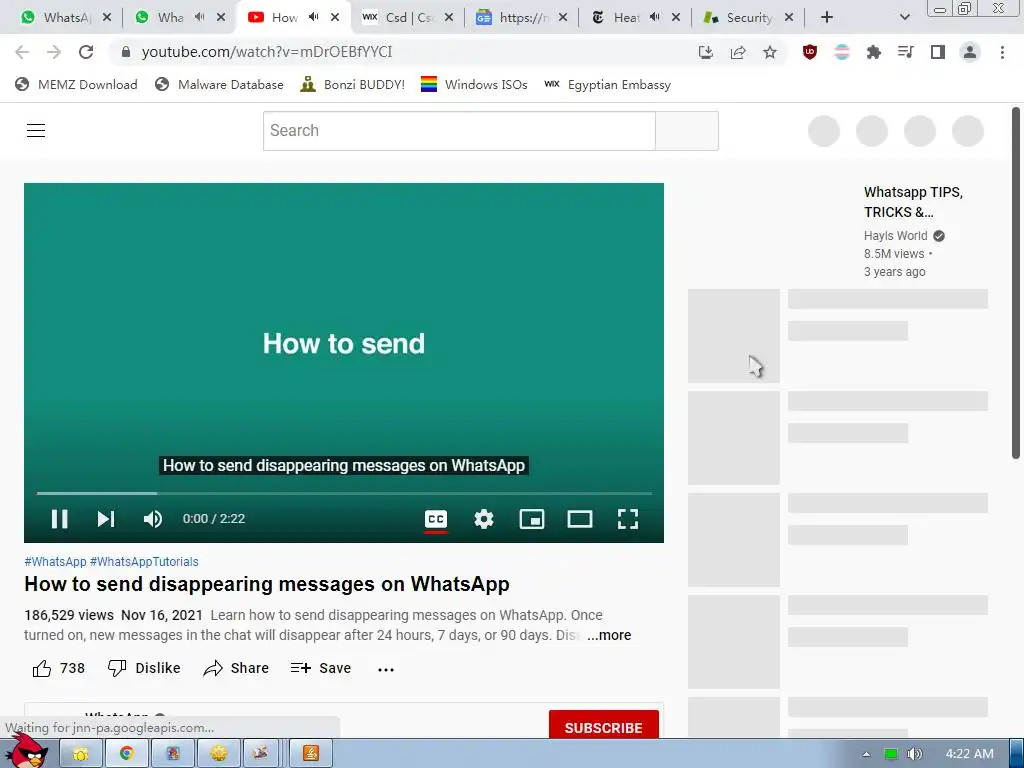The image size is (1024, 768).
Task: Open Angry Birds start button
Action: coord(26,751)
